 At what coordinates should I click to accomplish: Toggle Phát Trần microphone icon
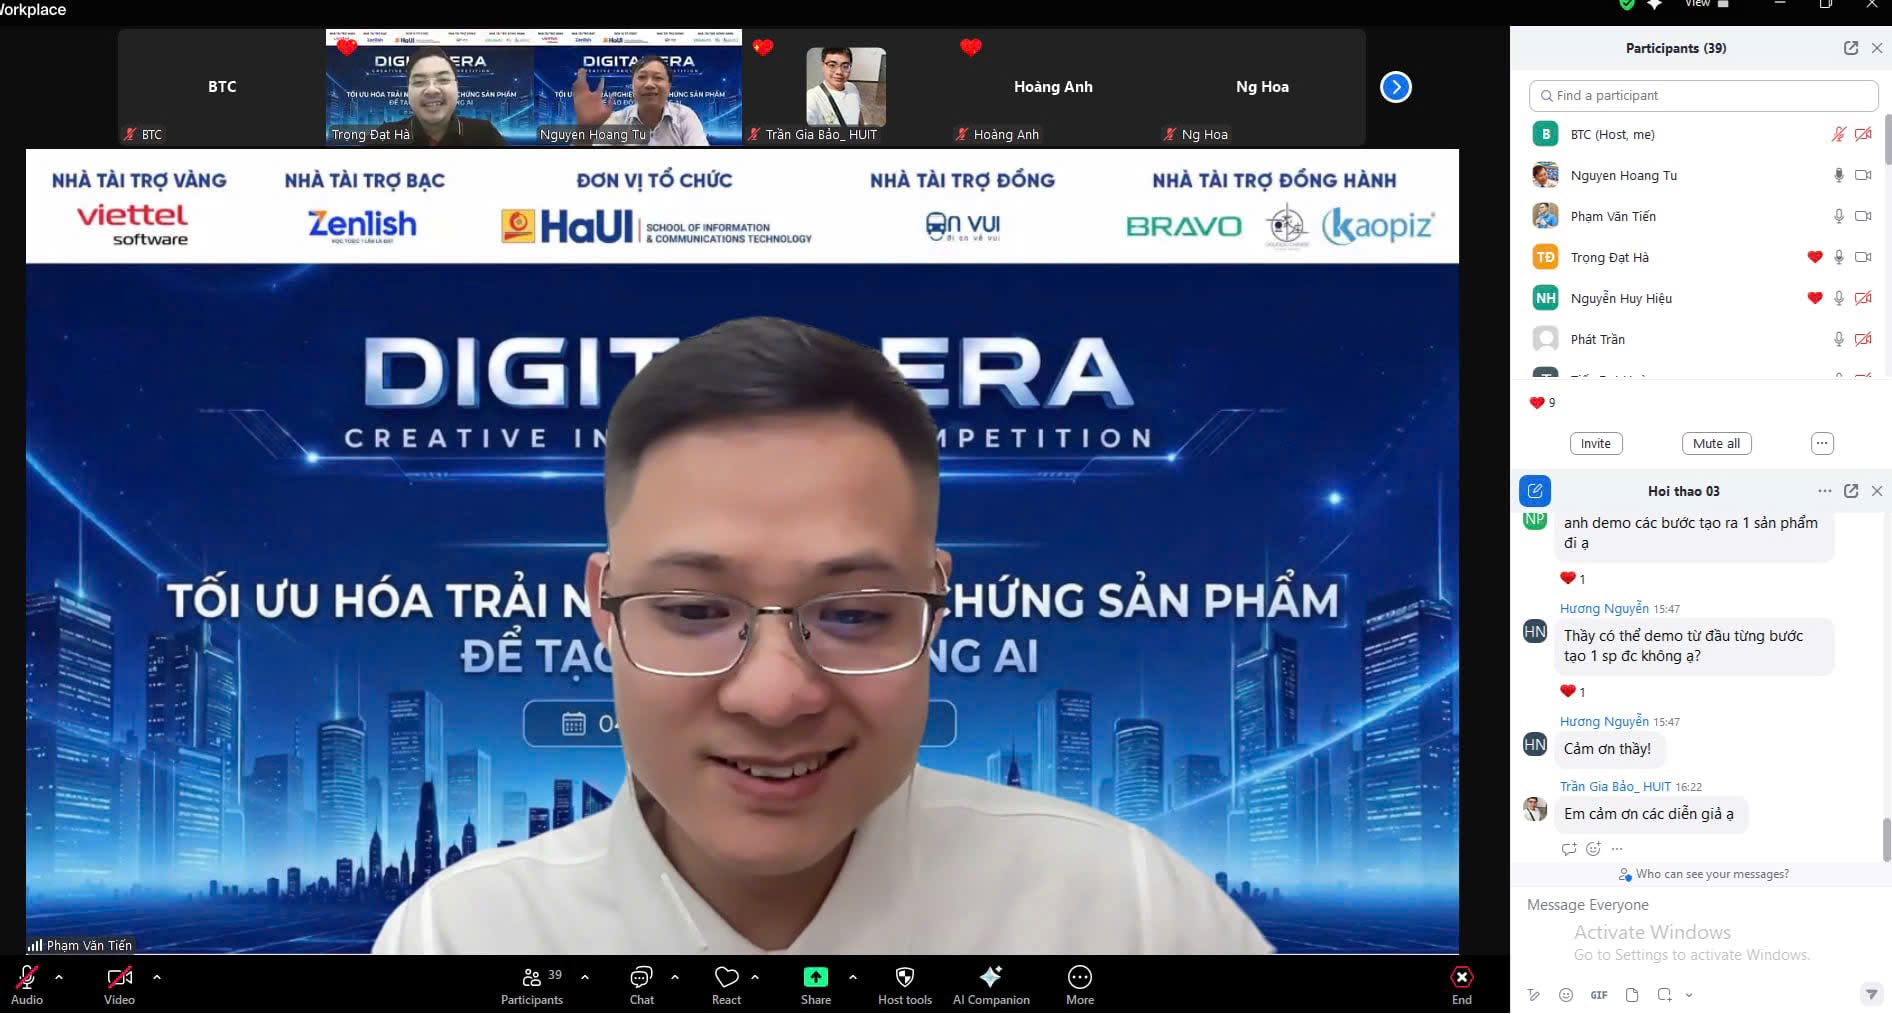1838,339
